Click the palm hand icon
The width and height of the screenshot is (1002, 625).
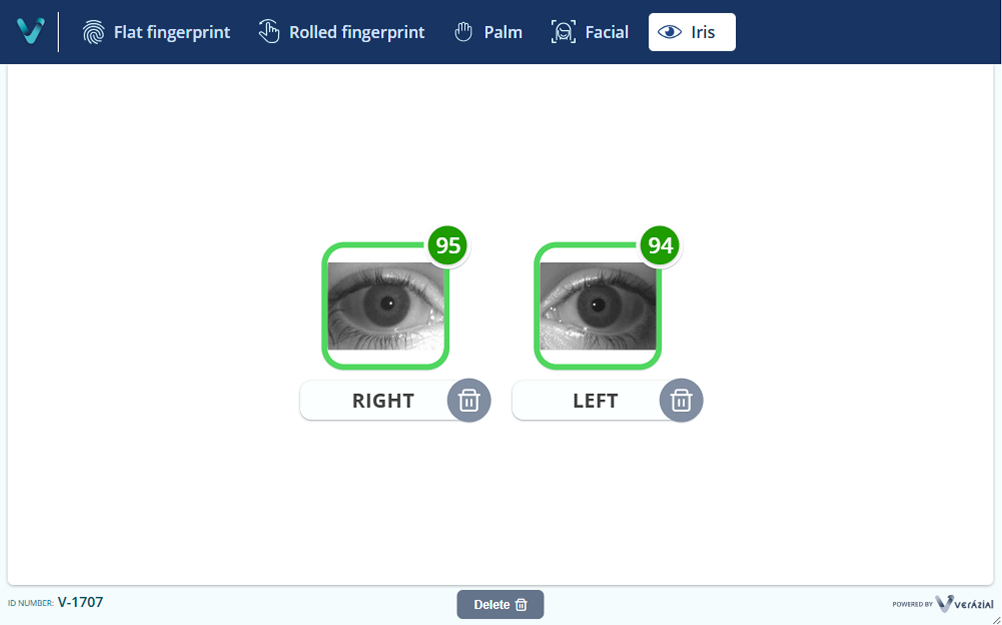(463, 32)
